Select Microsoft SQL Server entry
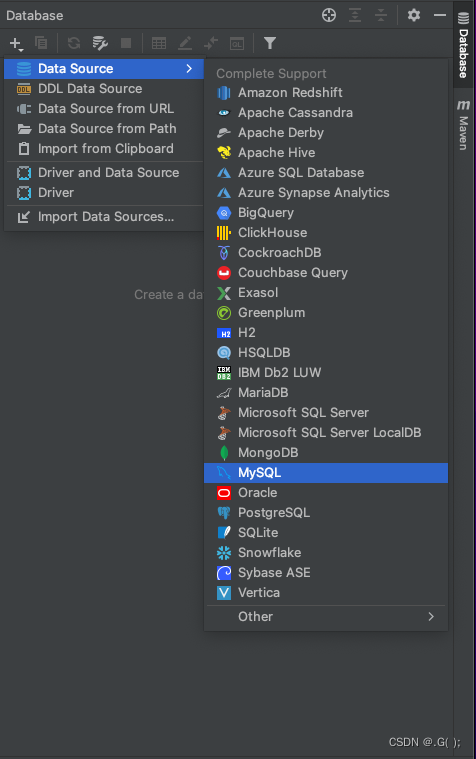The height and width of the screenshot is (759, 476). [x=326, y=412]
